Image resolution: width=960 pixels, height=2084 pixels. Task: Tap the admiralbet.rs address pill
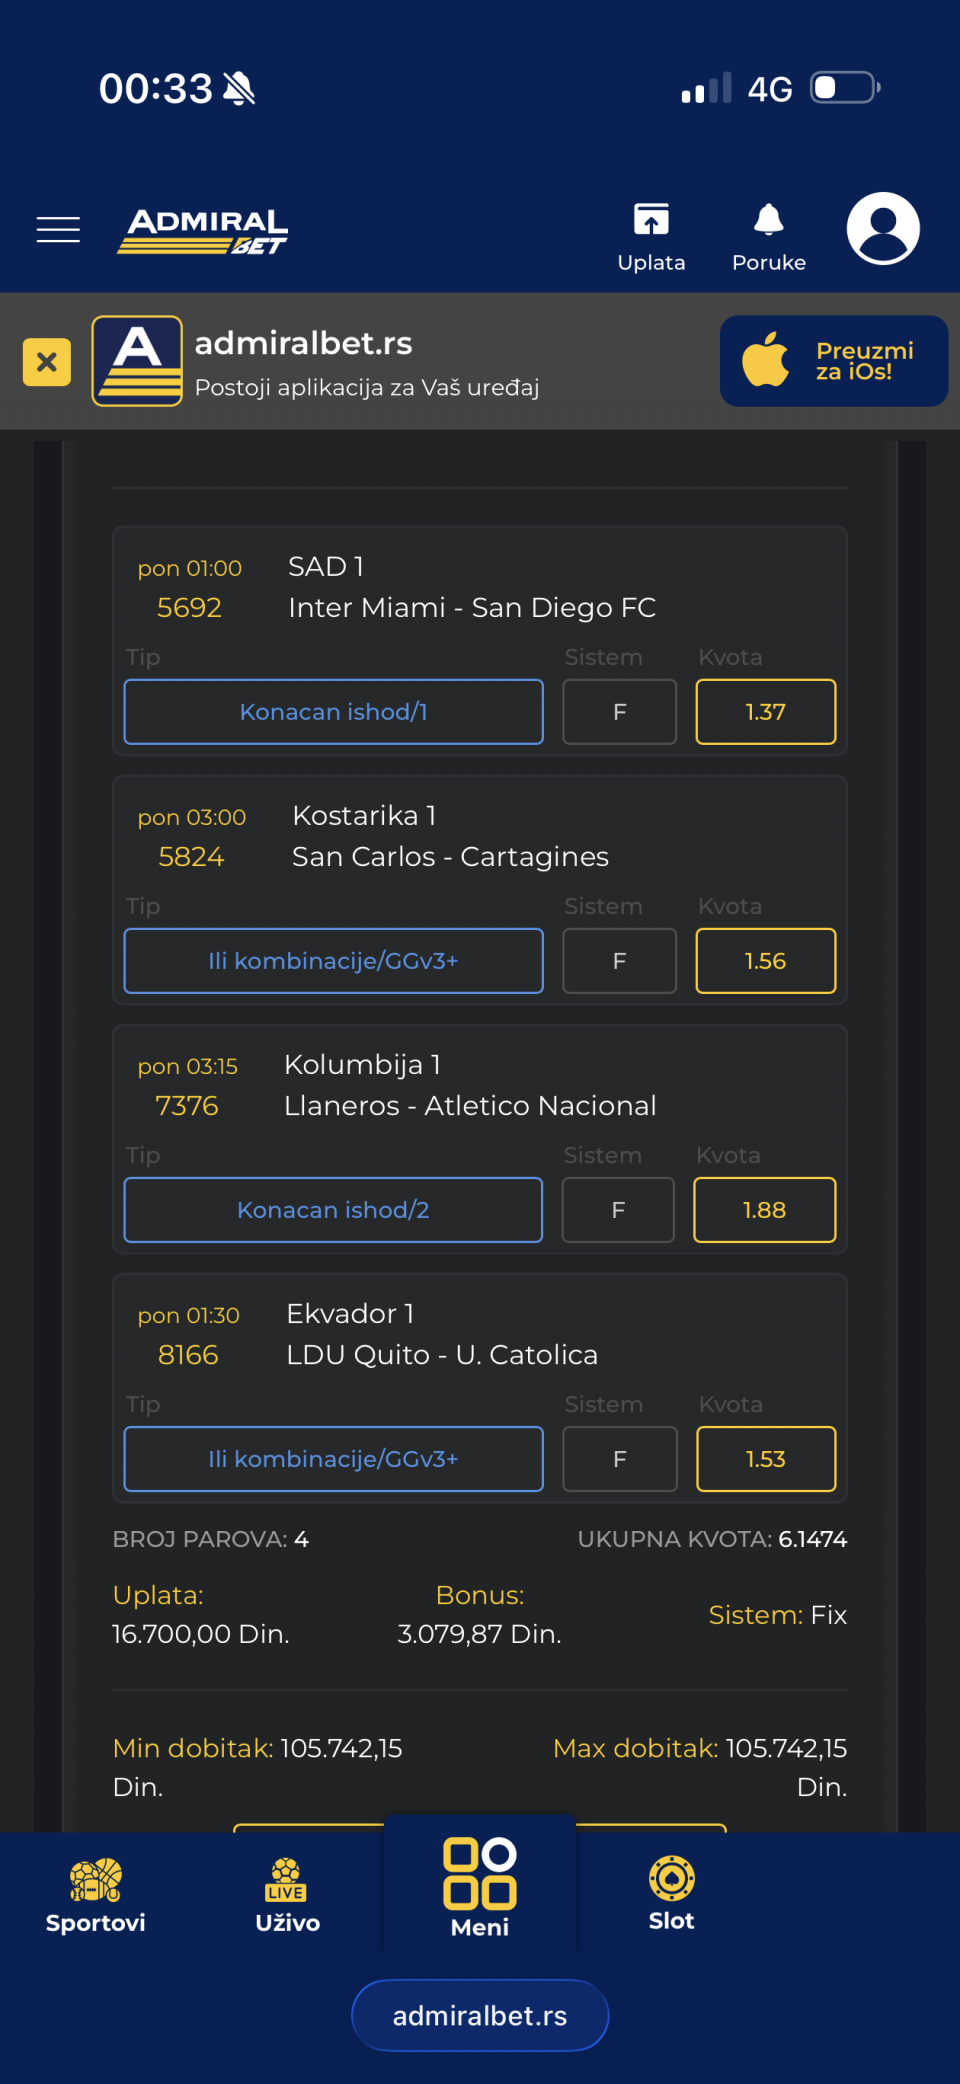[x=480, y=2015]
